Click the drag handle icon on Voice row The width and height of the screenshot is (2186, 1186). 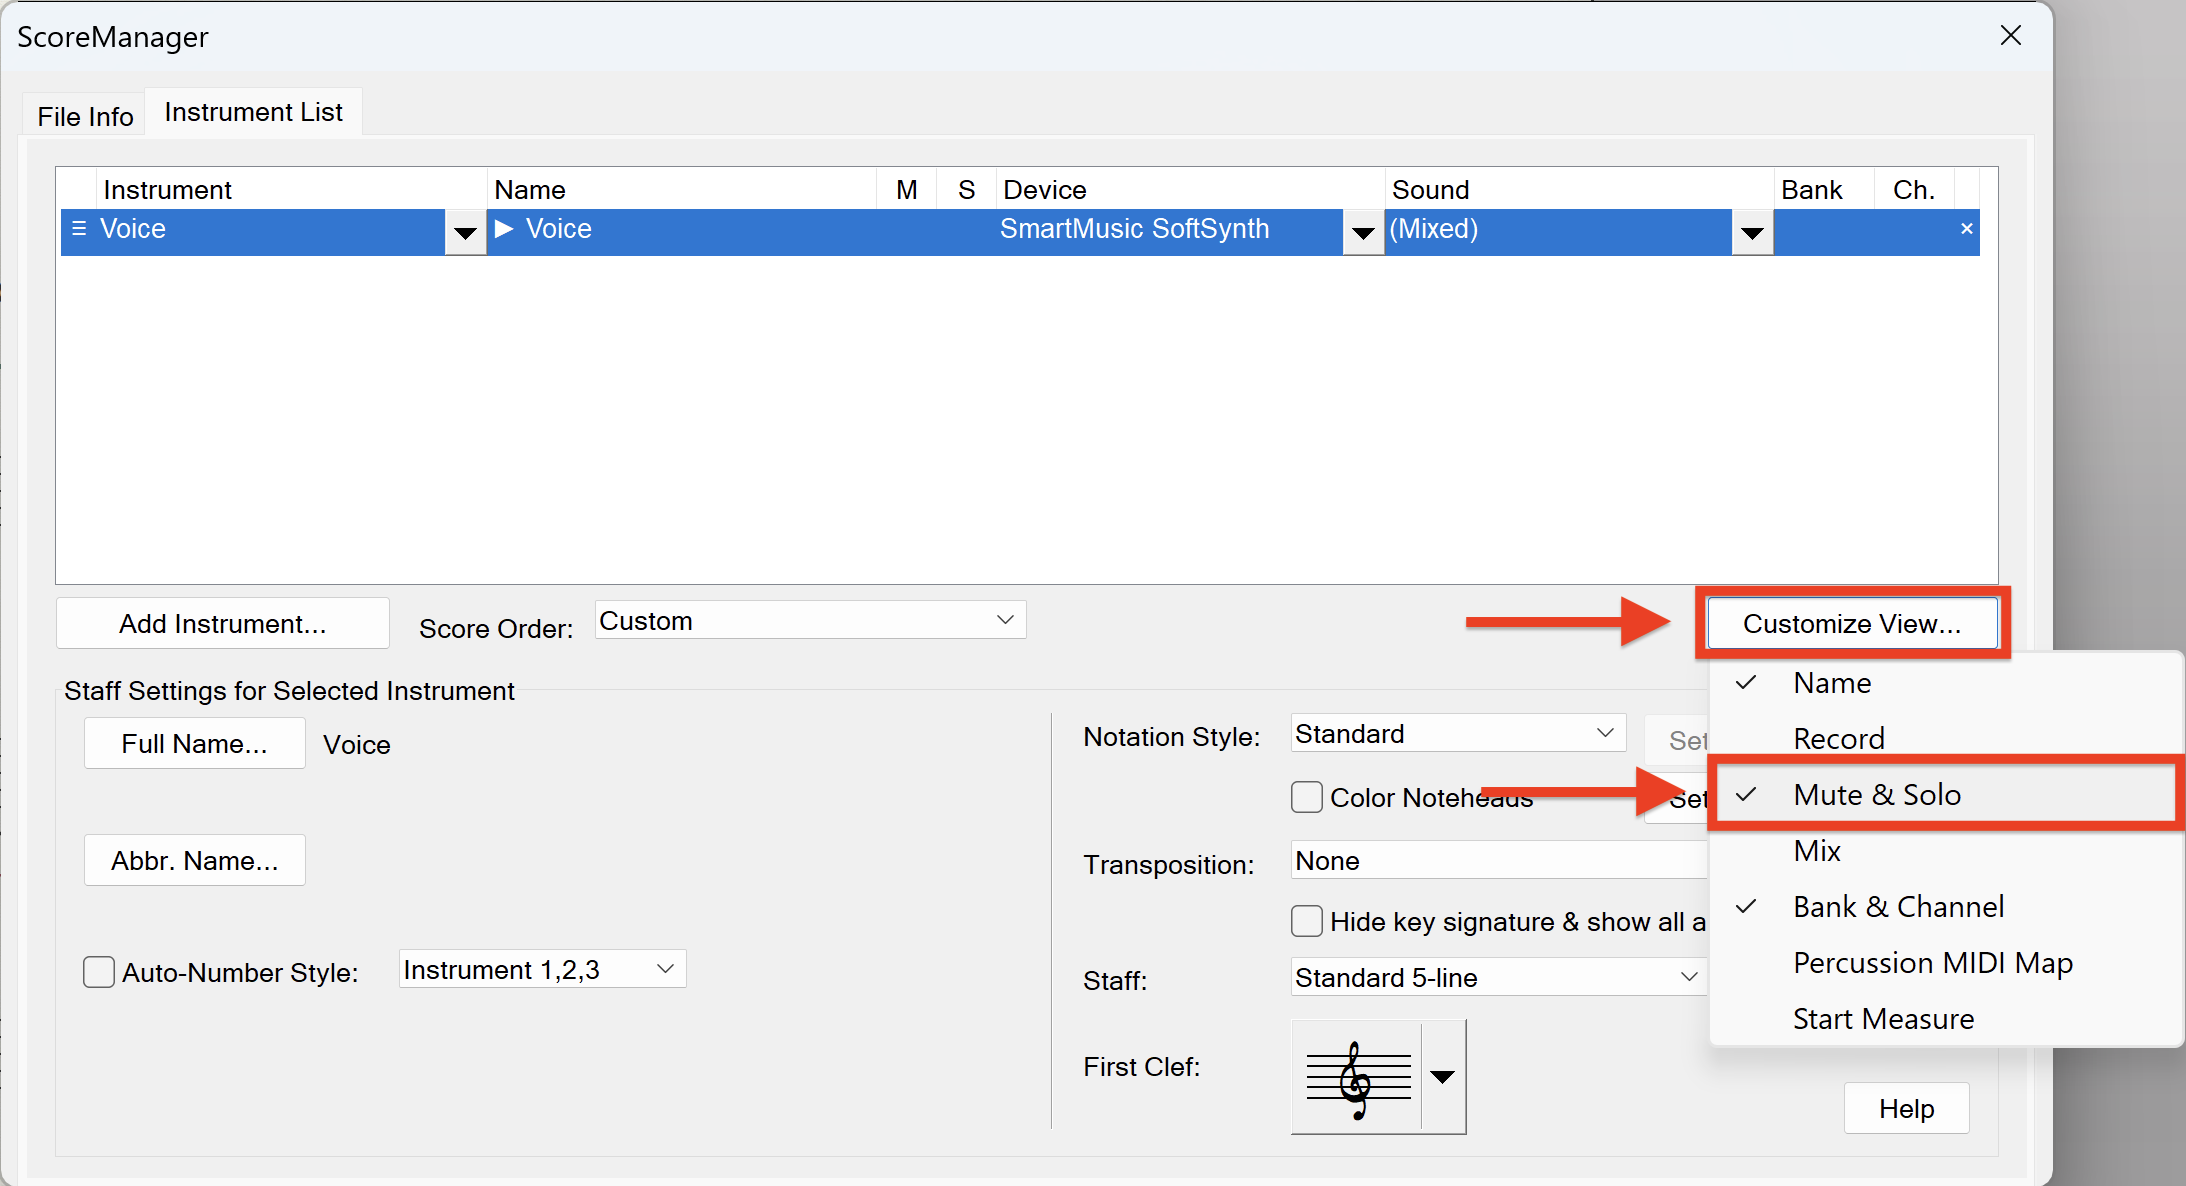point(79,229)
